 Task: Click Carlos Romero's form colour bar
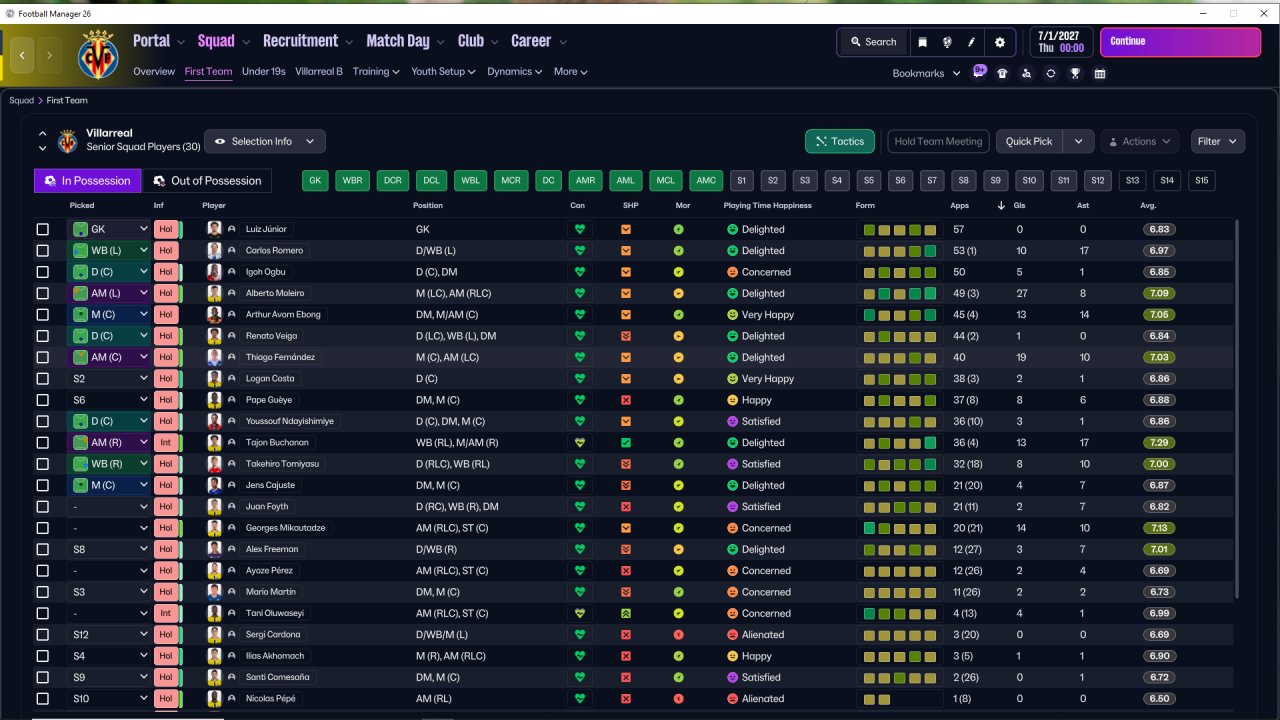pyautogui.click(x=900, y=251)
